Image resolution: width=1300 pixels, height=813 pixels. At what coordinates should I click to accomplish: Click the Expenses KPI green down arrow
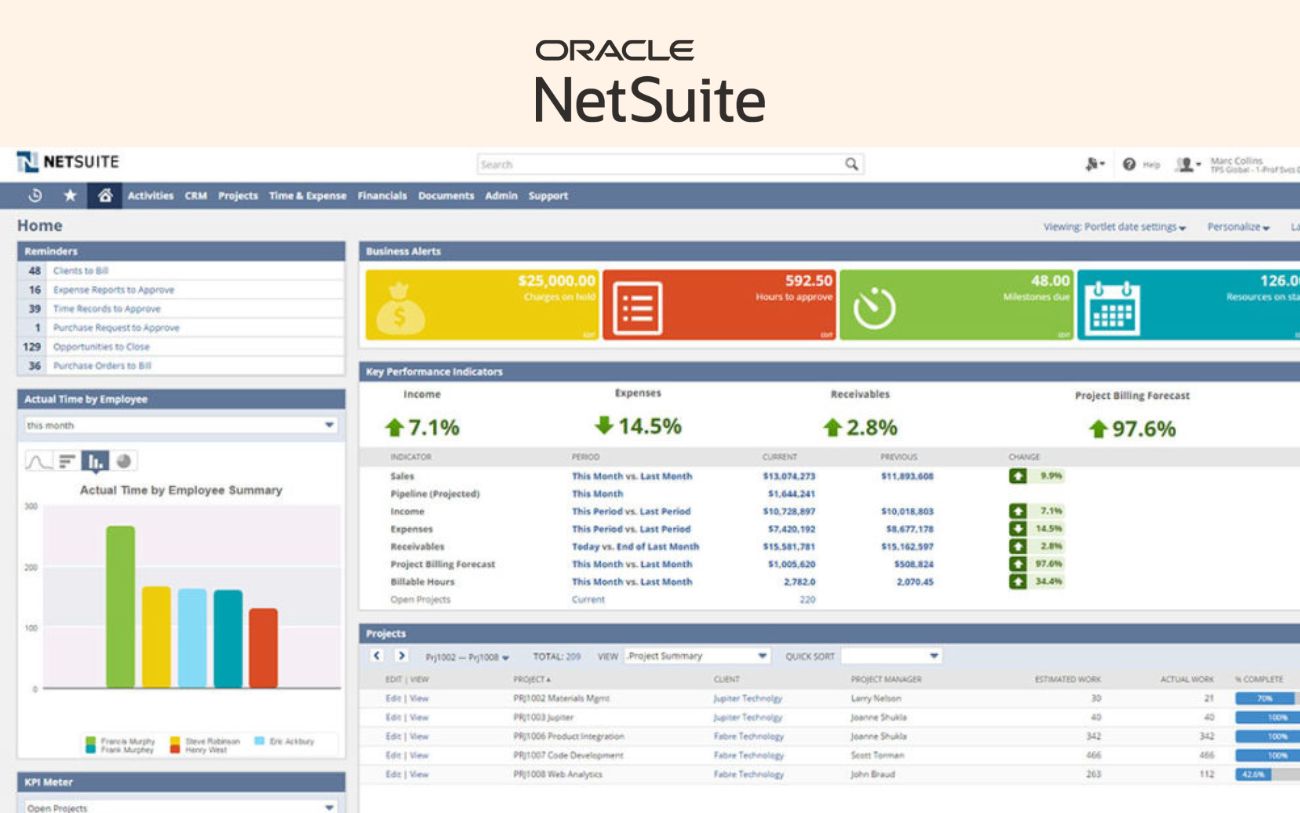[603, 425]
